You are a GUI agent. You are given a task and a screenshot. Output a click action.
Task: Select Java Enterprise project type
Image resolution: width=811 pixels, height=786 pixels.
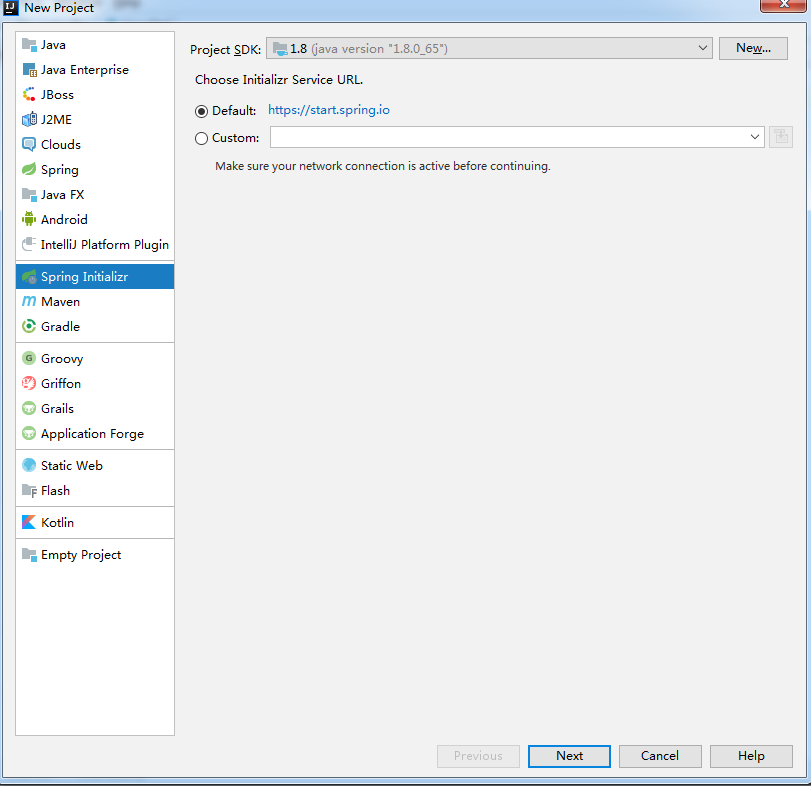tap(95, 70)
